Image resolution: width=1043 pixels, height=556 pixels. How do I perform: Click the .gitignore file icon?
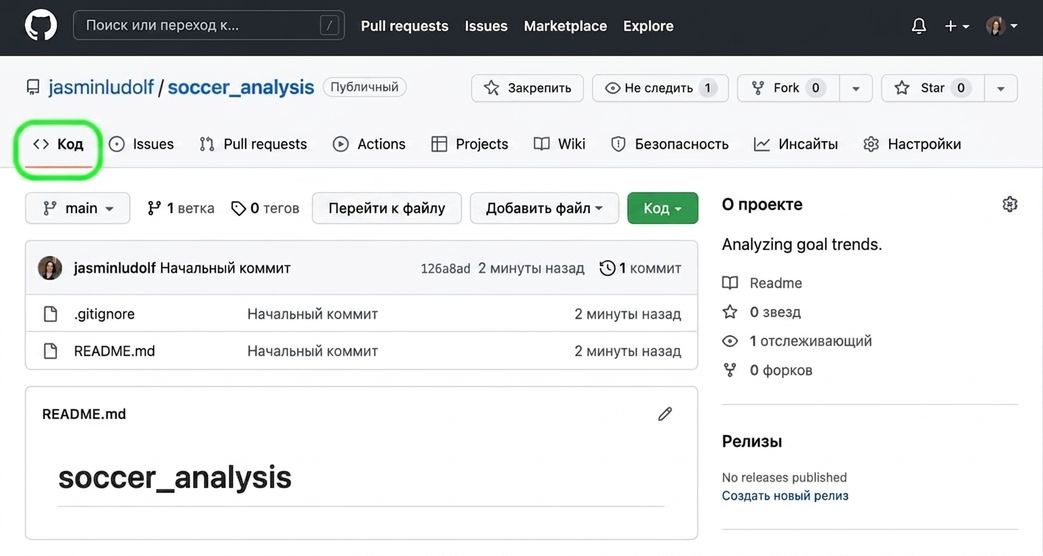click(51, 314)
